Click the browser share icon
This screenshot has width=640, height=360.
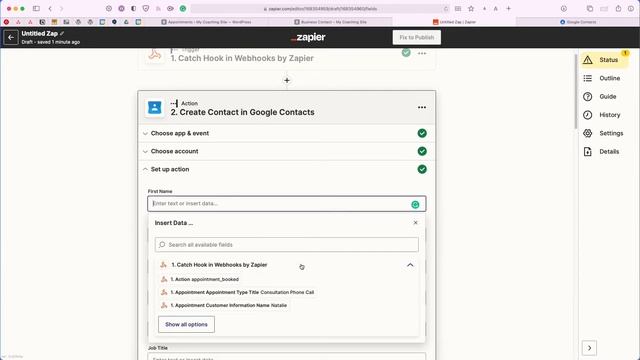(x=618, y=9)
